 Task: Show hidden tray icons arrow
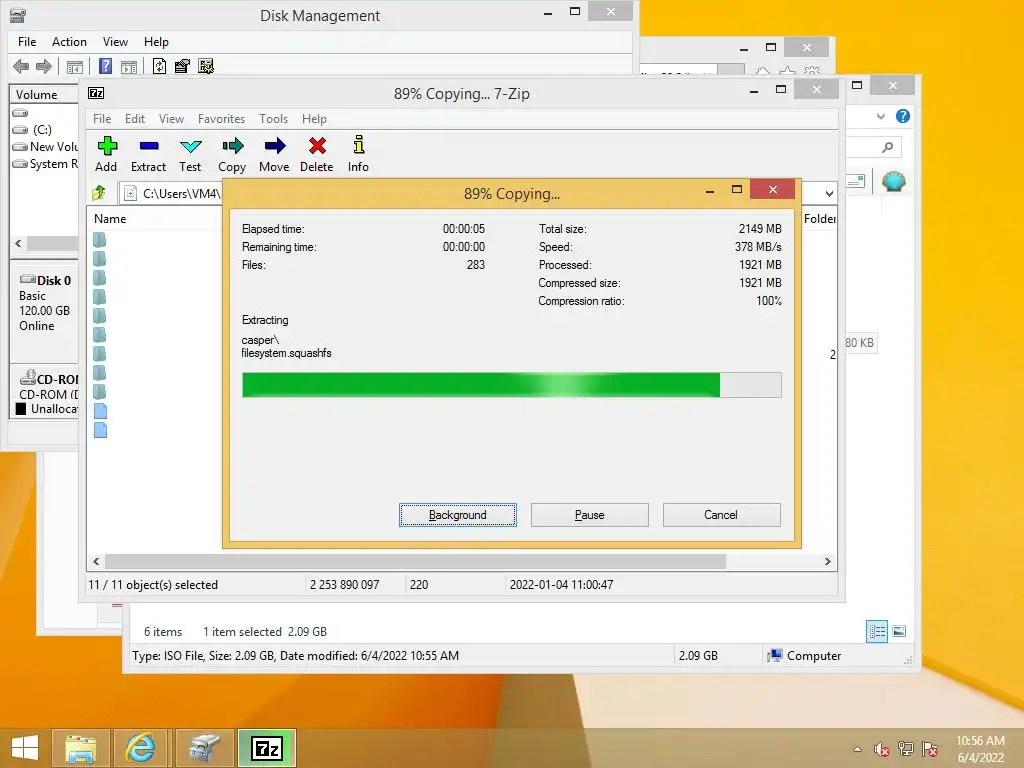[857, 749]
